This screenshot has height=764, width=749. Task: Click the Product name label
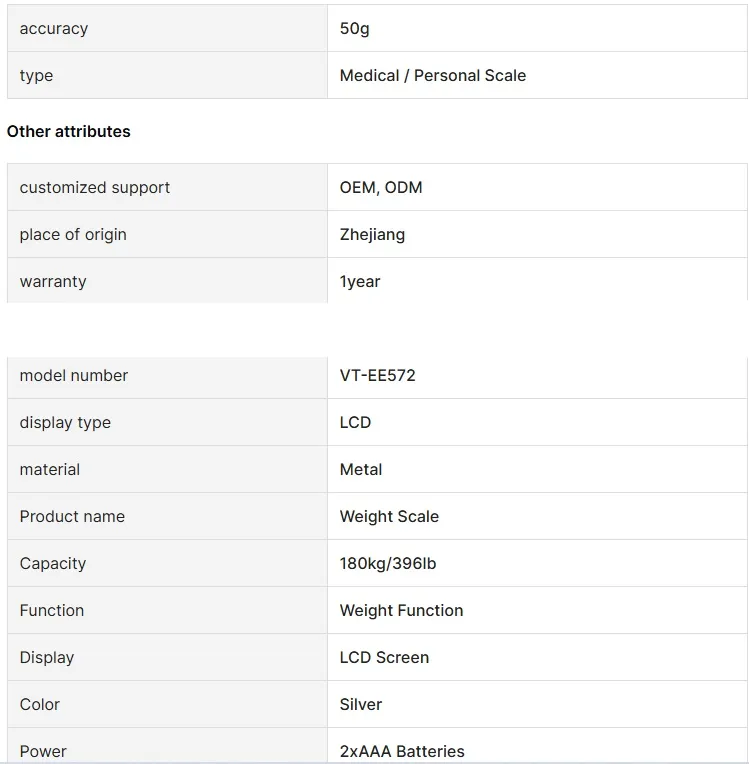(x=72, y=516)
